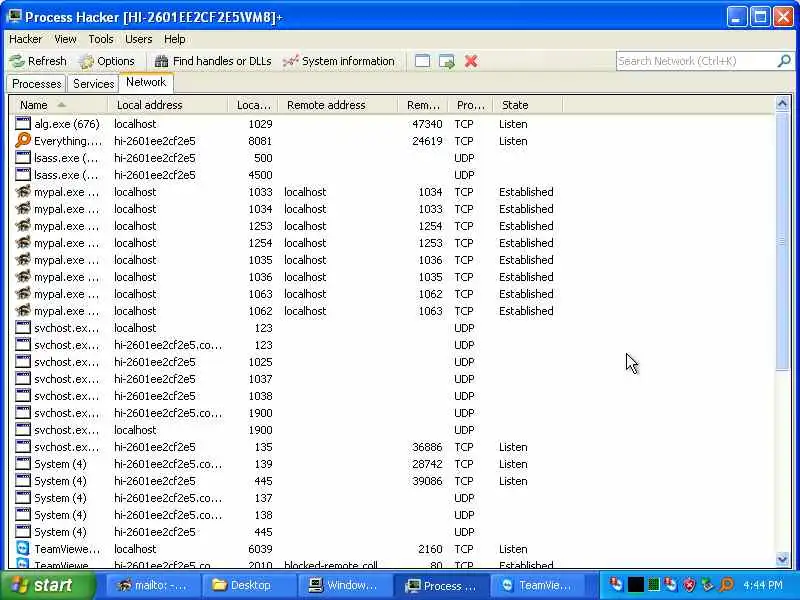
Task: Click the black square tray icon
Action: coord(635,585)
